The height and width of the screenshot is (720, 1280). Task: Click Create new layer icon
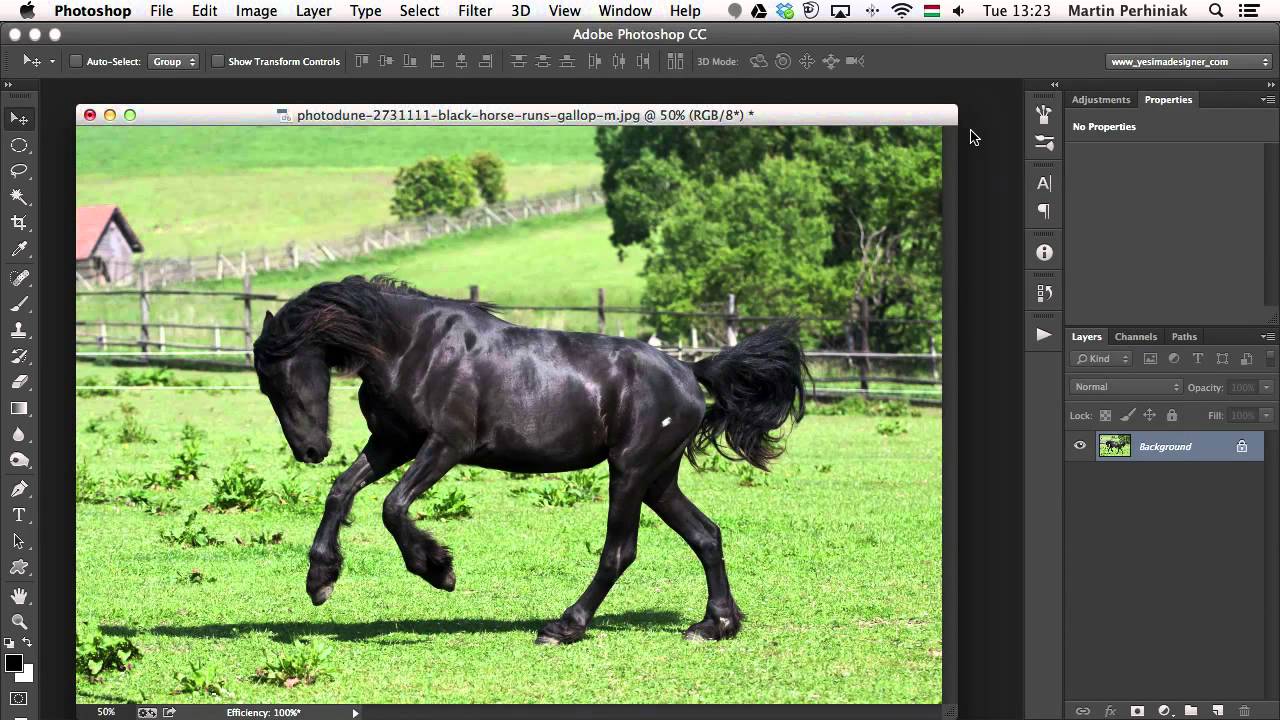point(1218,711)
